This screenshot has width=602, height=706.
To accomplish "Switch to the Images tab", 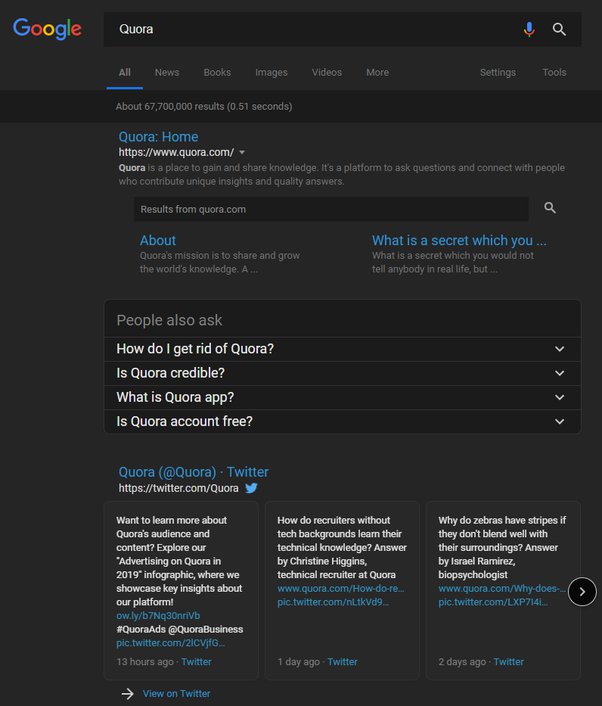I will coord(271,72).
